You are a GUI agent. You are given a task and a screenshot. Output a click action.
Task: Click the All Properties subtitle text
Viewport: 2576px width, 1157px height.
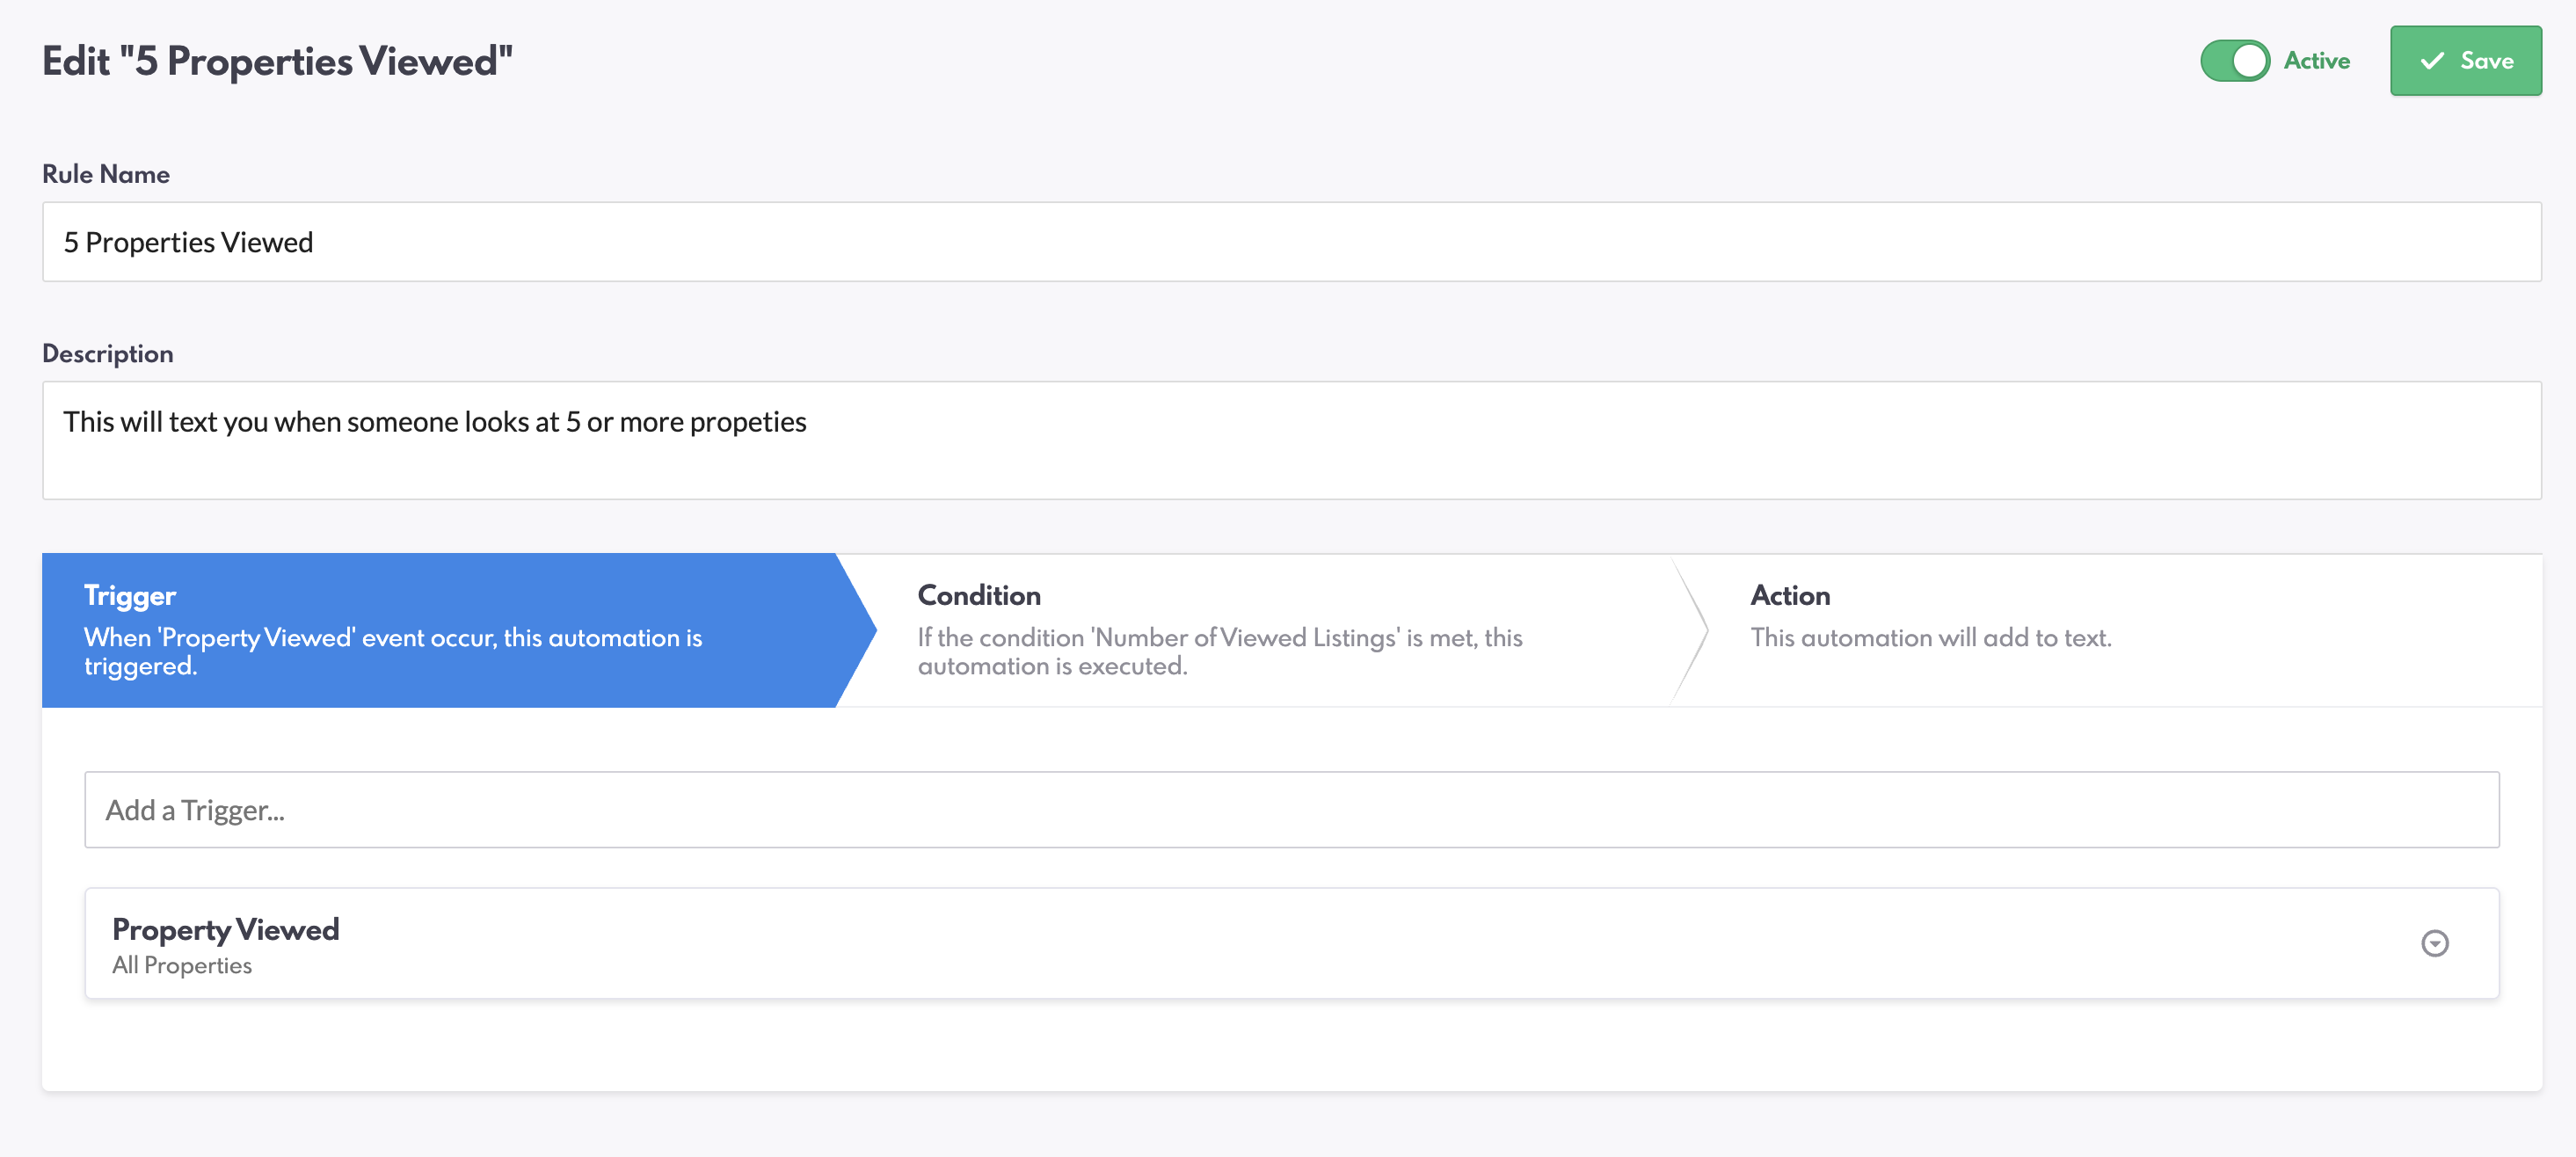pyautogui.click(x=182, y=965)
